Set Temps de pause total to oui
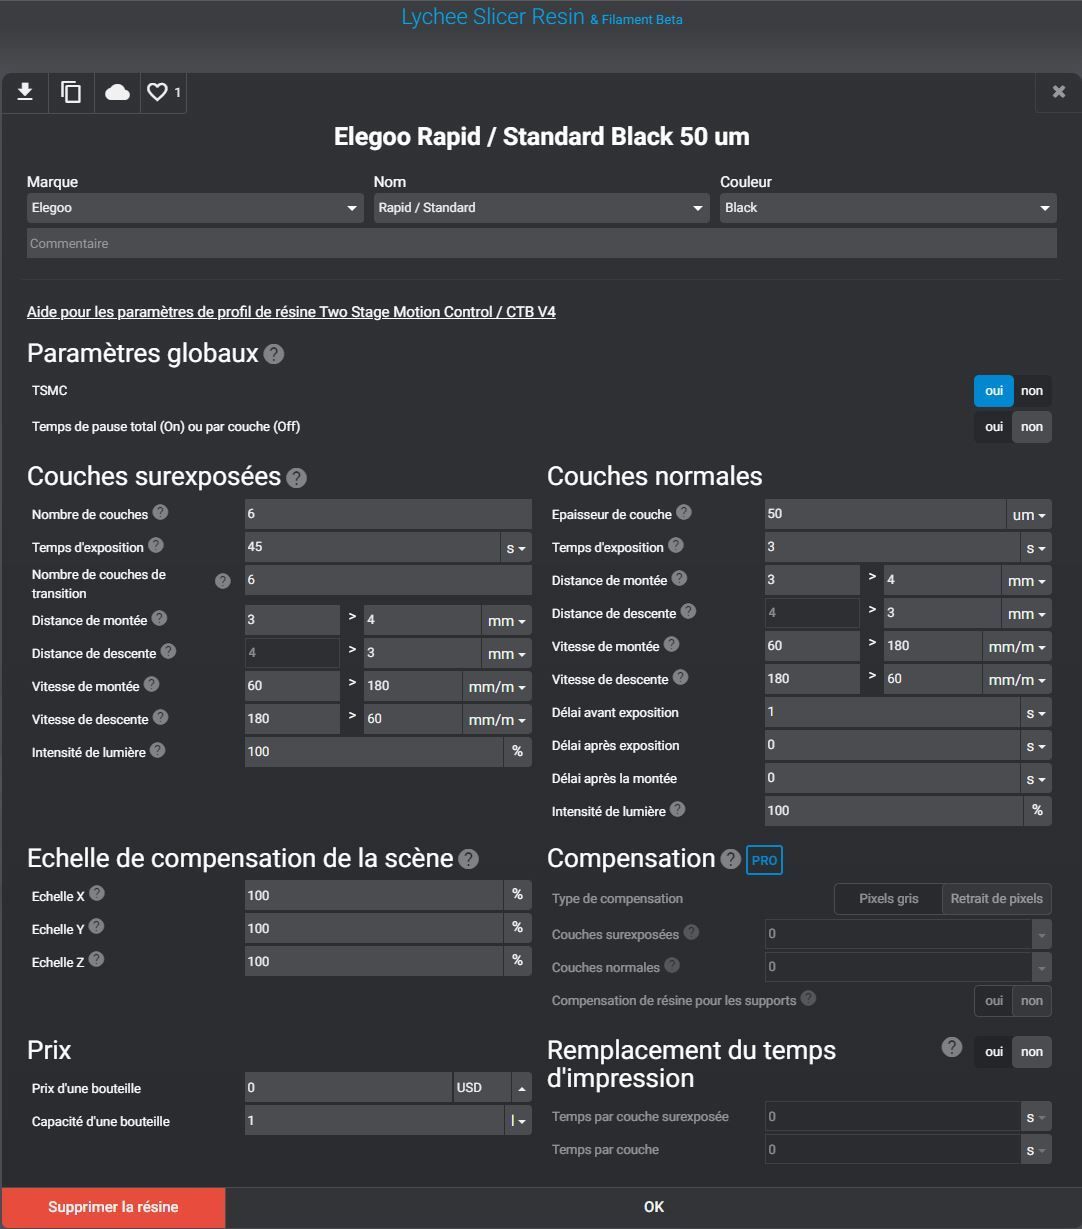This screenshot has height=1229, width=1082. coord(993,427)
